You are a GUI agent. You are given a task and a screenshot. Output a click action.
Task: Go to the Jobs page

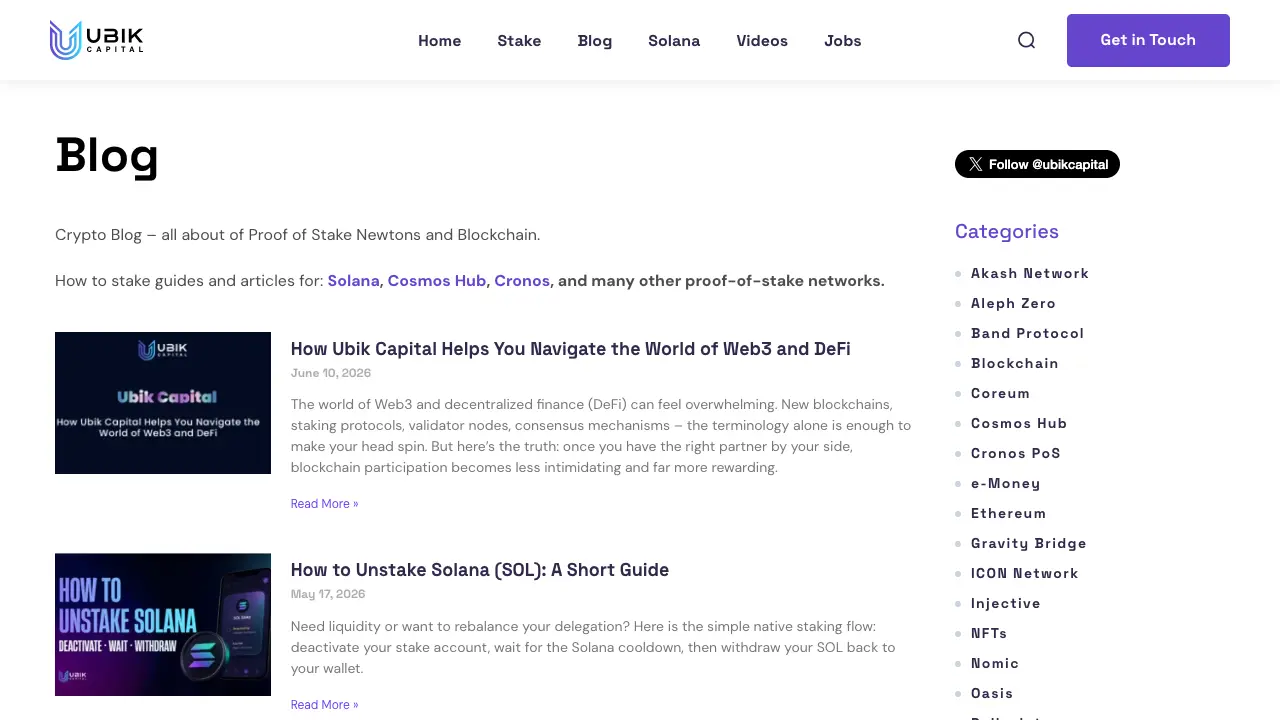pyautogui.click(x=843, y=41)
